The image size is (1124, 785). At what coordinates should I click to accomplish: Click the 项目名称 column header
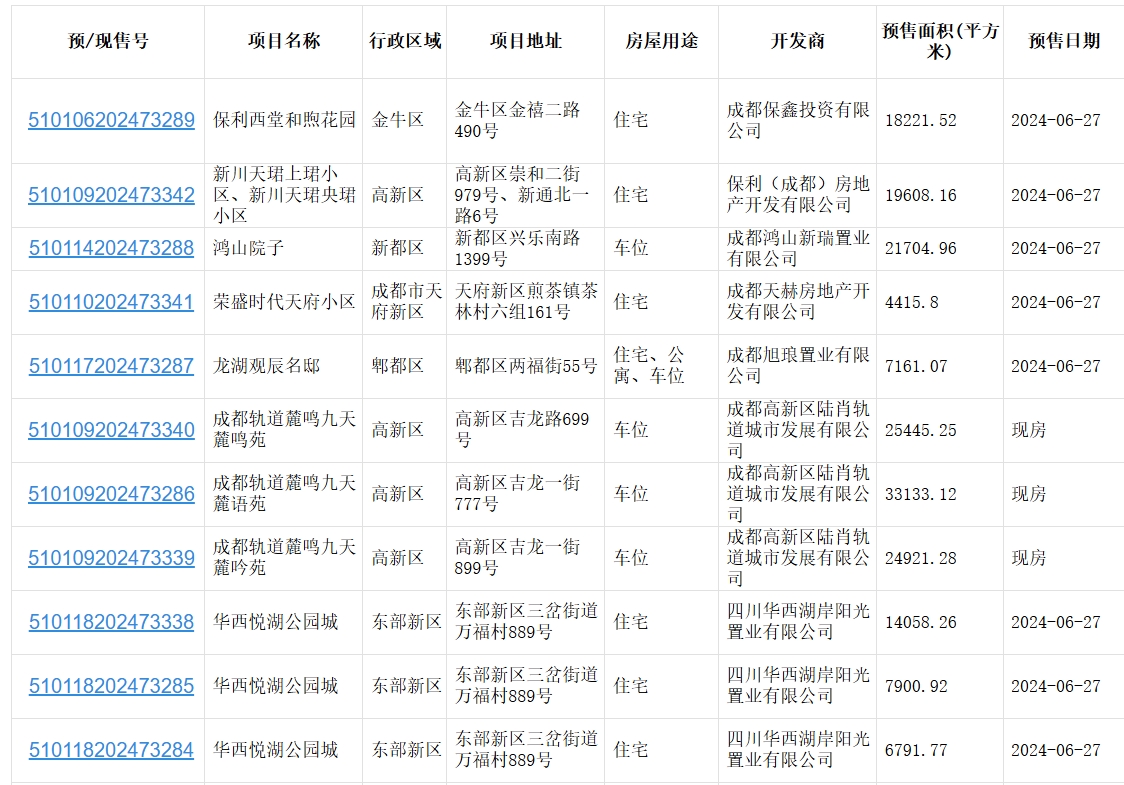coord(284,41)
